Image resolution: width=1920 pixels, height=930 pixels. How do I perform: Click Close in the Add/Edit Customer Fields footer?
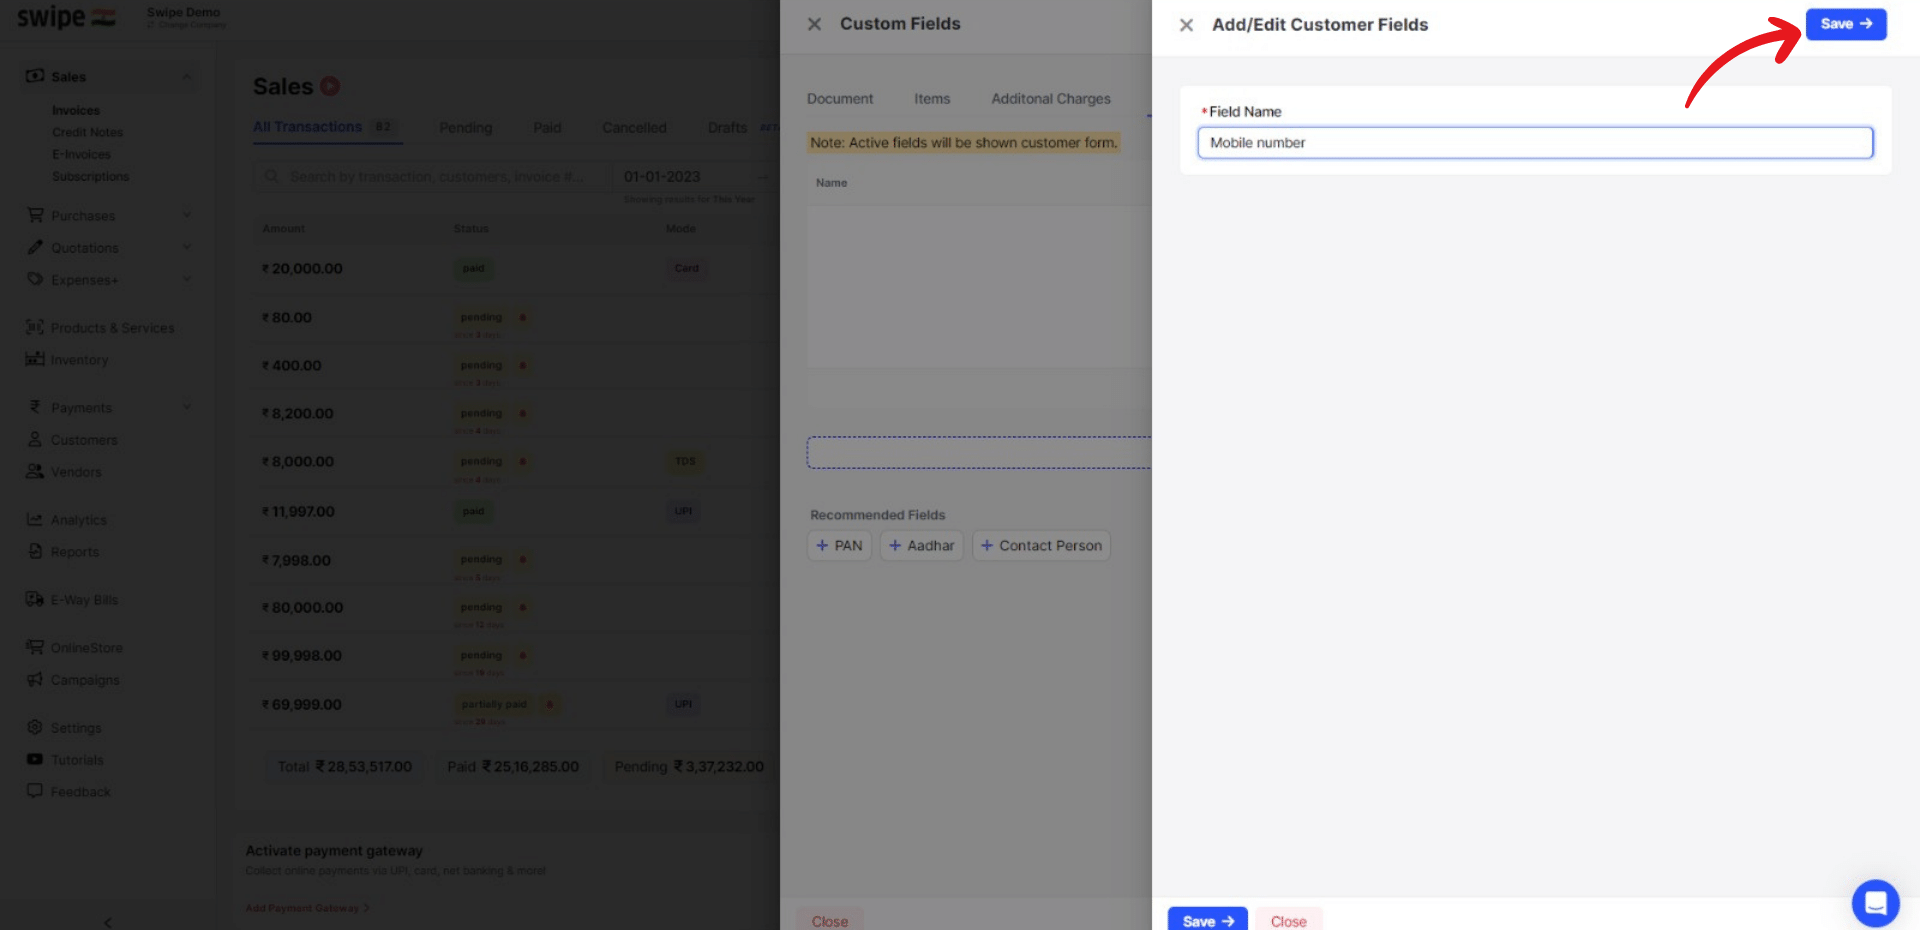click(1289, 919)
